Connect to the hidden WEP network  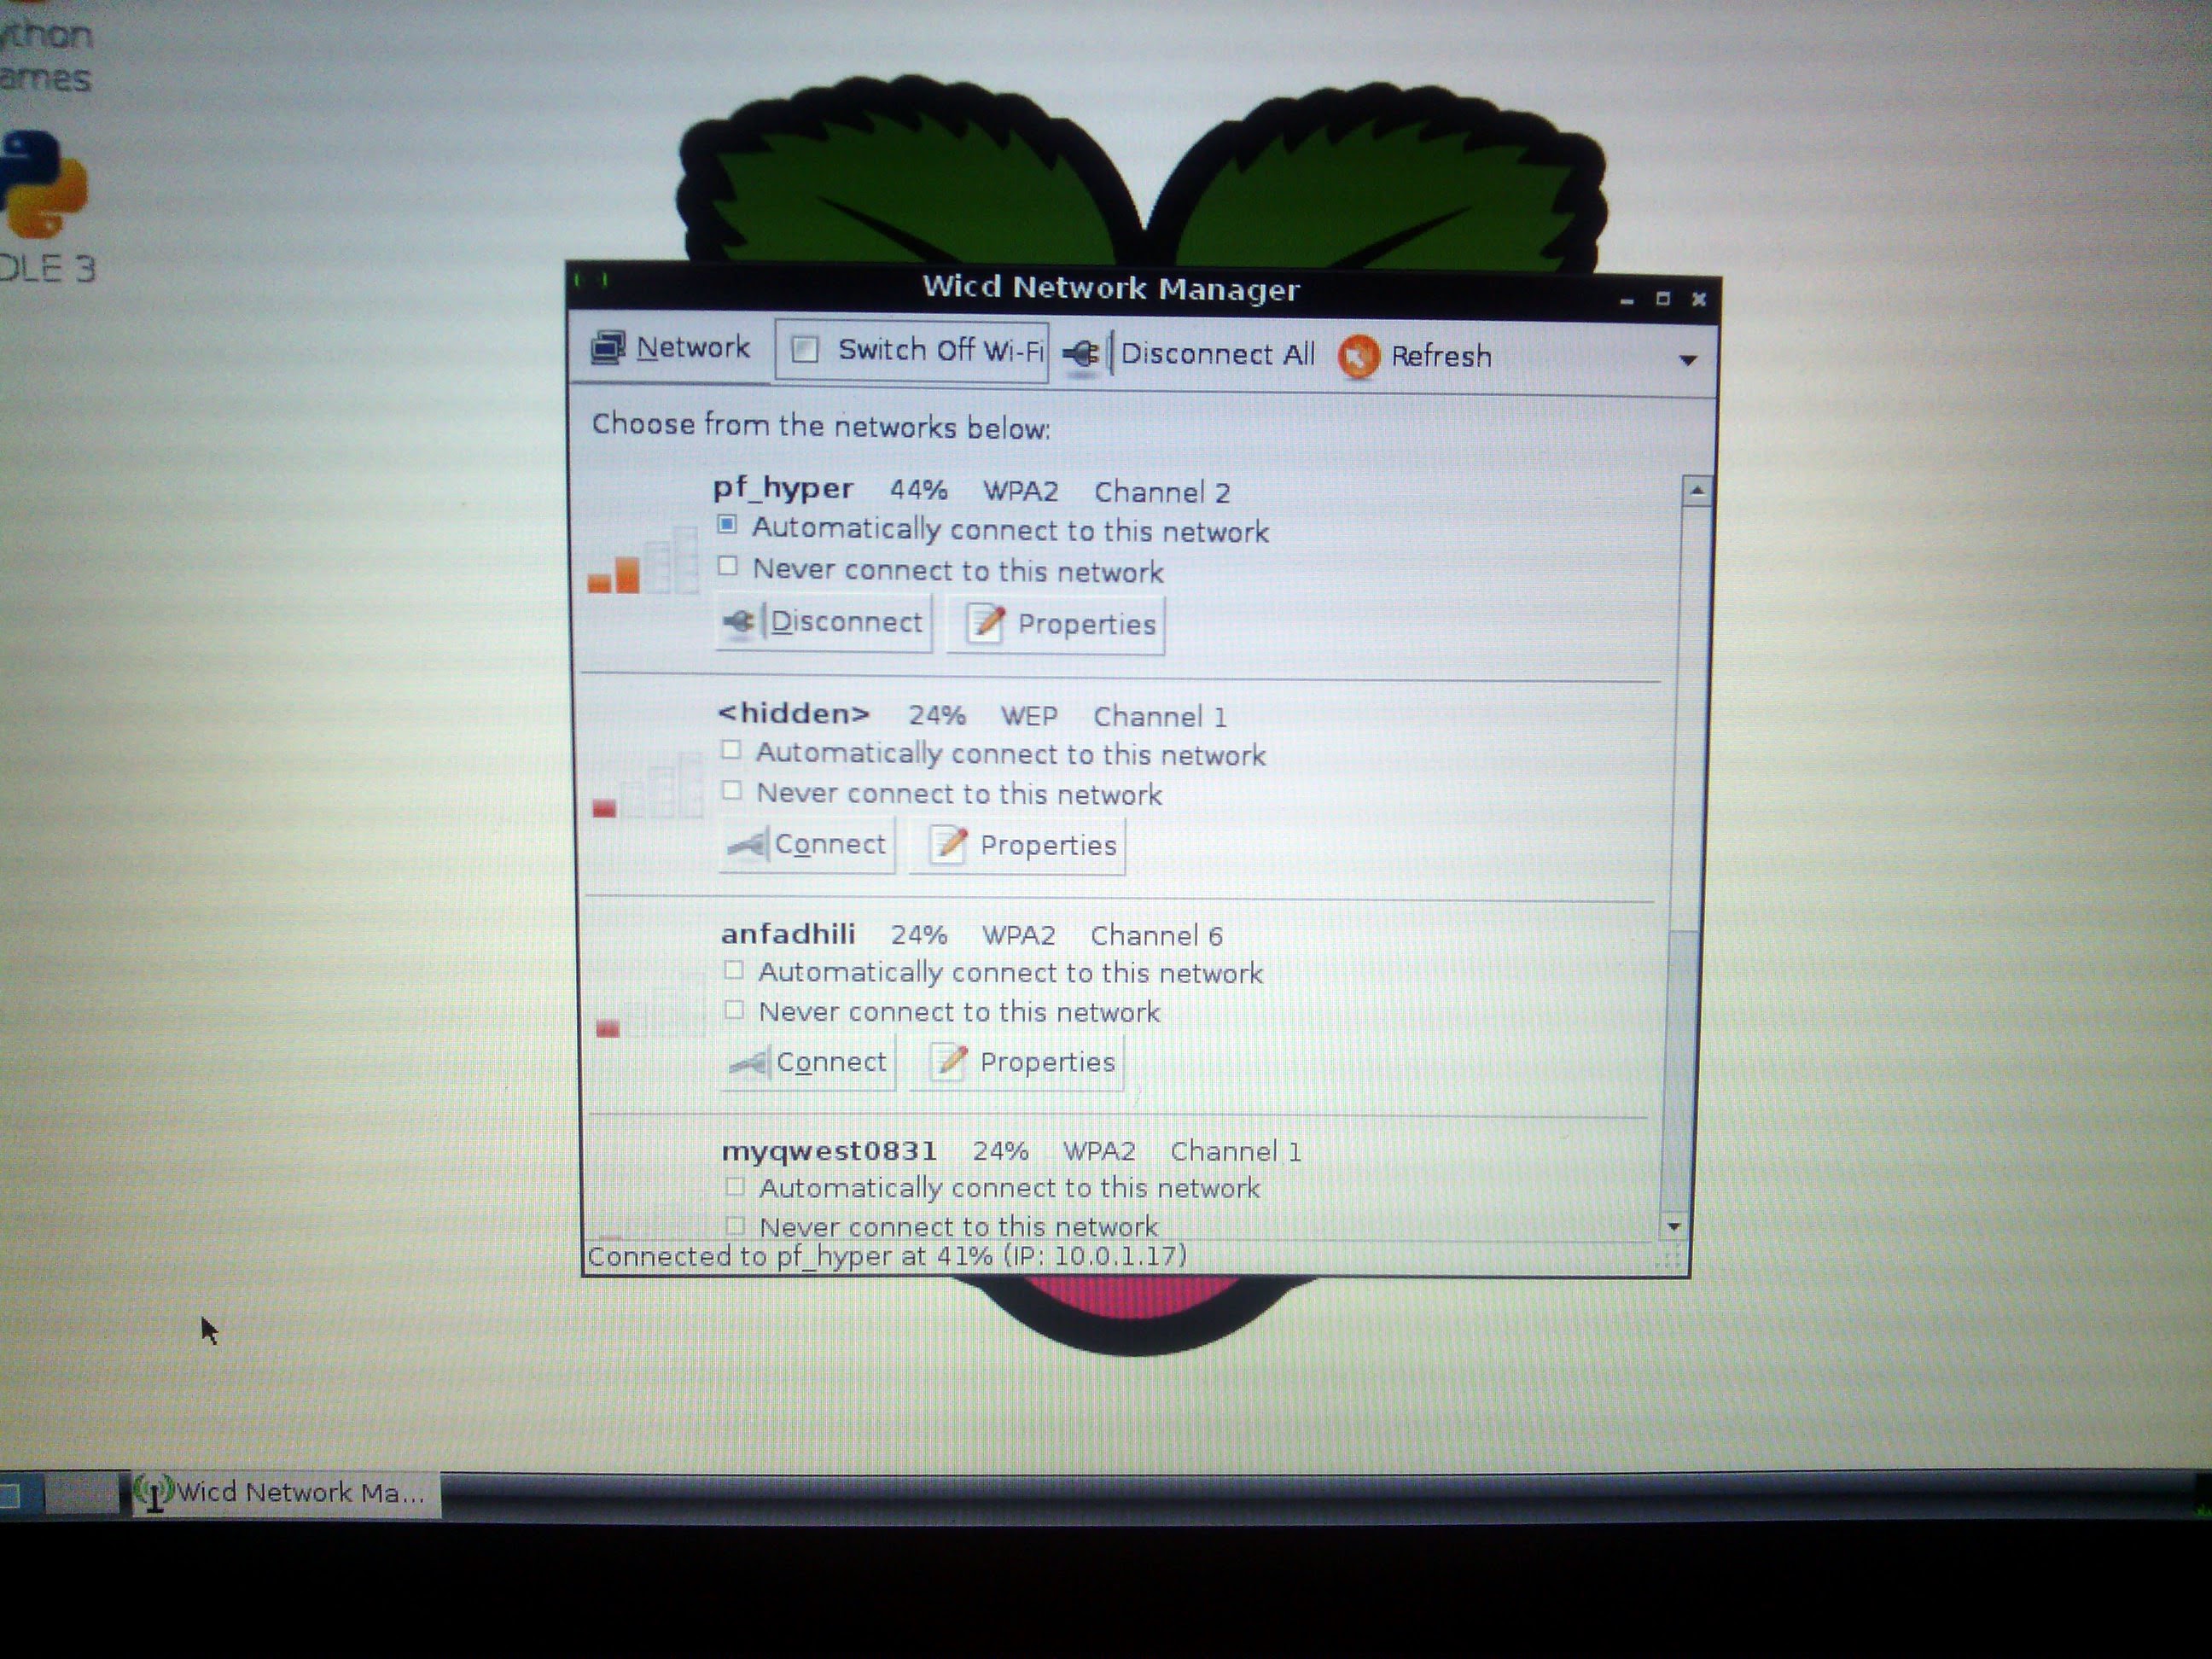pyautogui.click(x=807, y=845)
